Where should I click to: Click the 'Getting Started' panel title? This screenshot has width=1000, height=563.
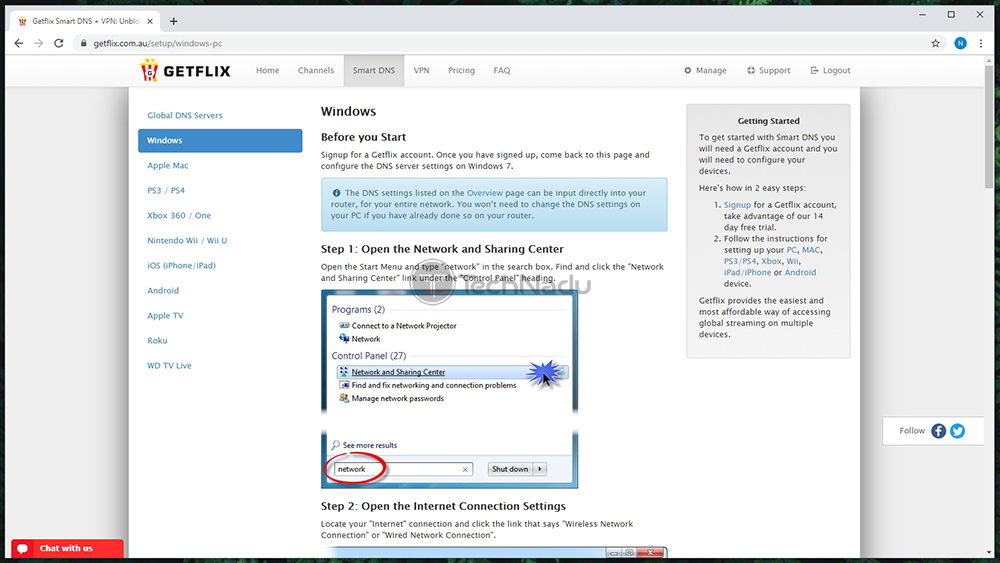coord(768,121)
